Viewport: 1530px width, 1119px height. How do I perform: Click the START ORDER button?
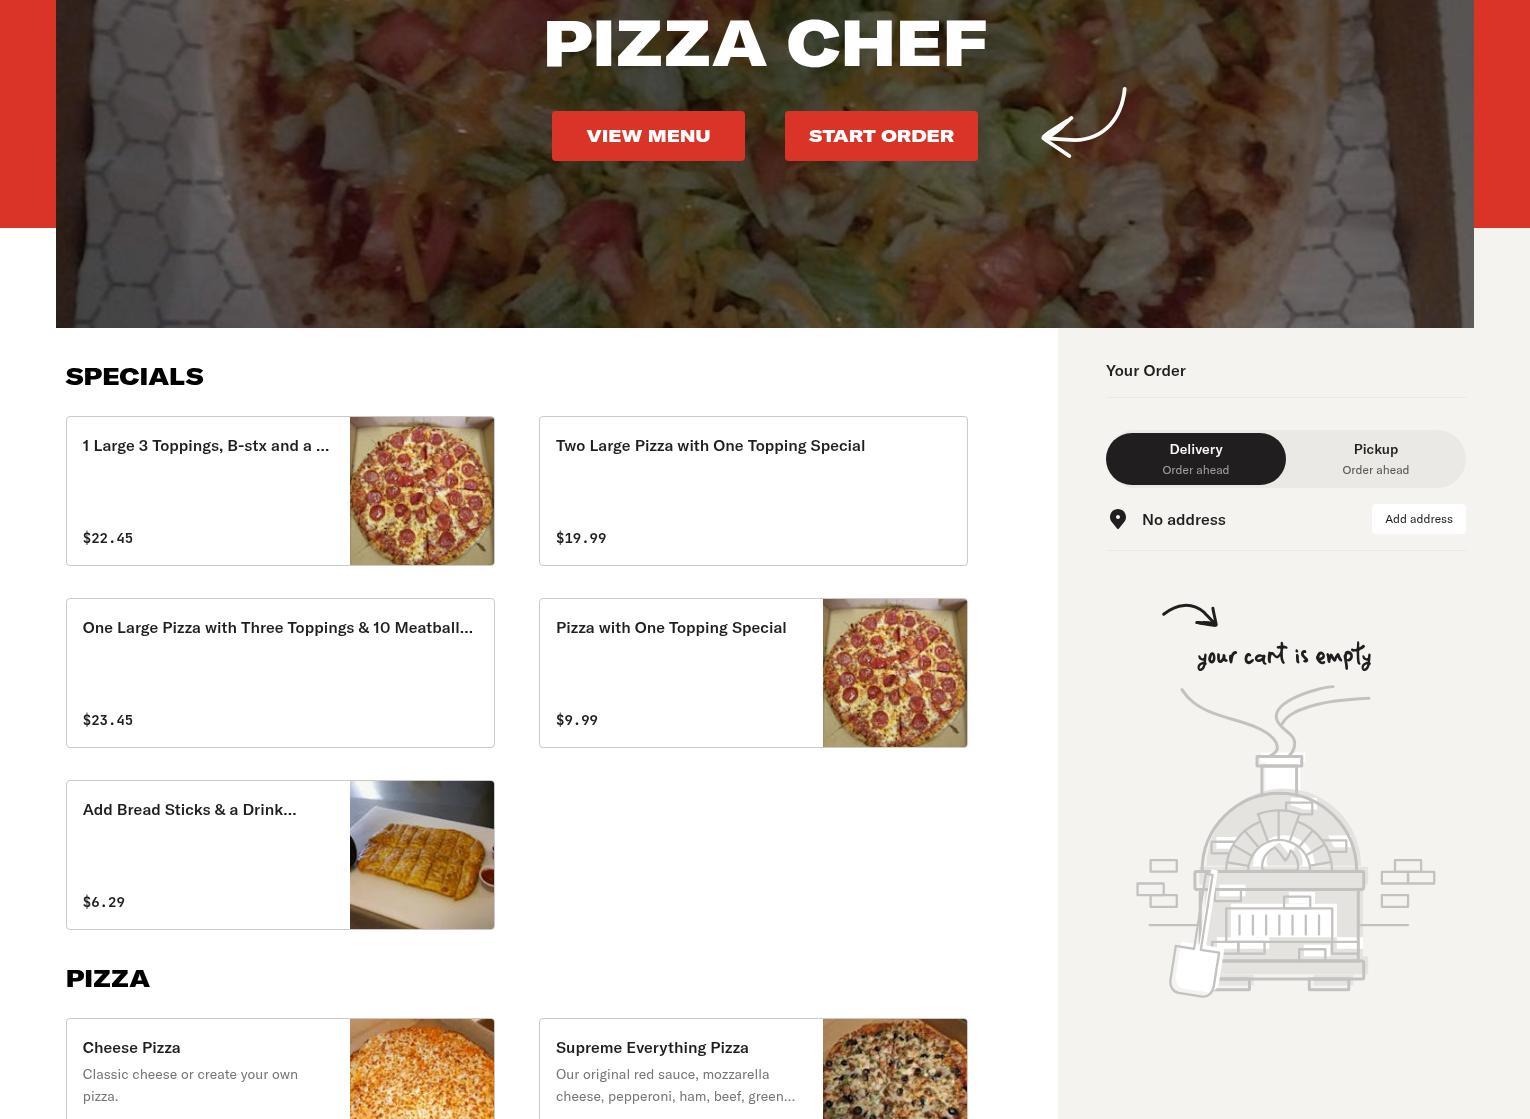[x=881, y=136]
